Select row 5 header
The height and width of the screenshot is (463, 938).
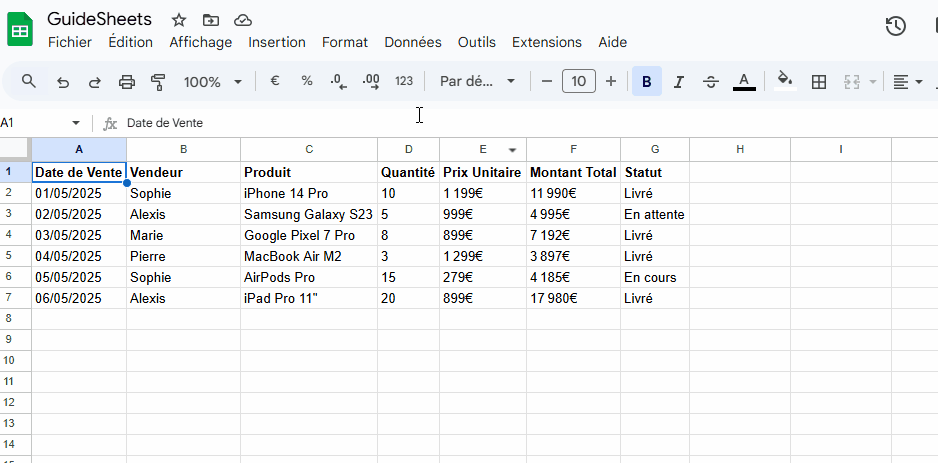tap(16, 256)
